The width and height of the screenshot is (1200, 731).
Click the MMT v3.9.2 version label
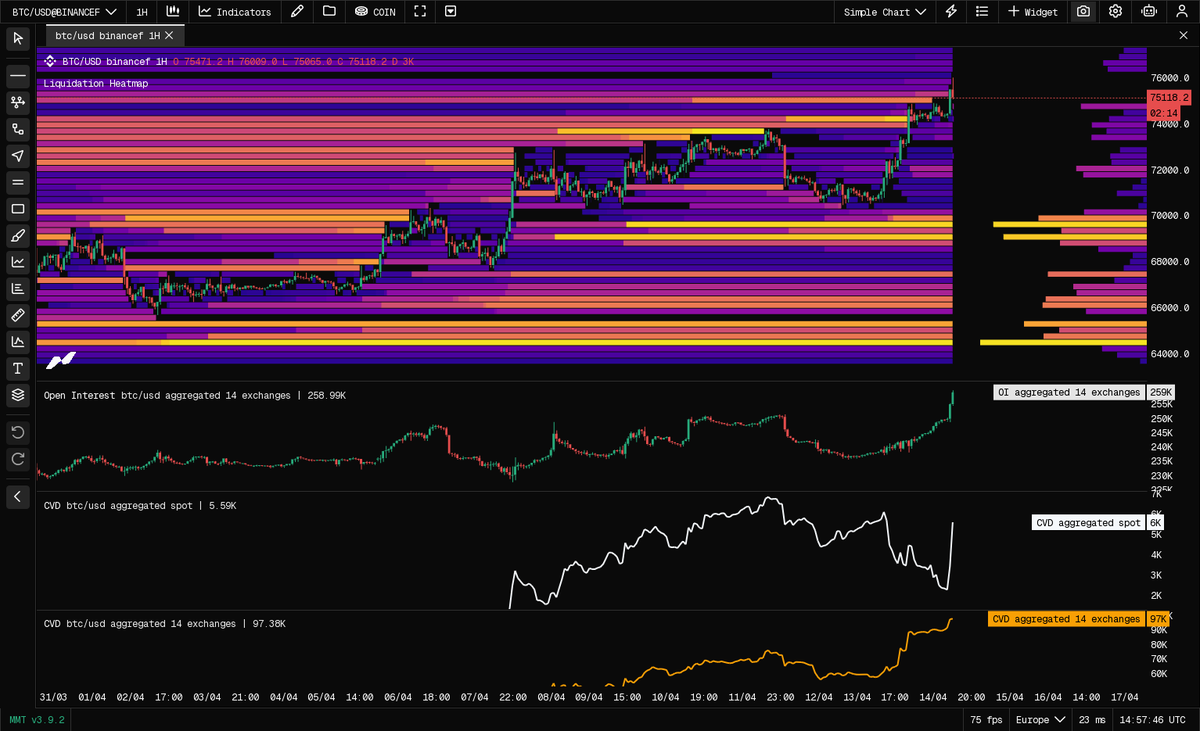(x=37, y=720)
